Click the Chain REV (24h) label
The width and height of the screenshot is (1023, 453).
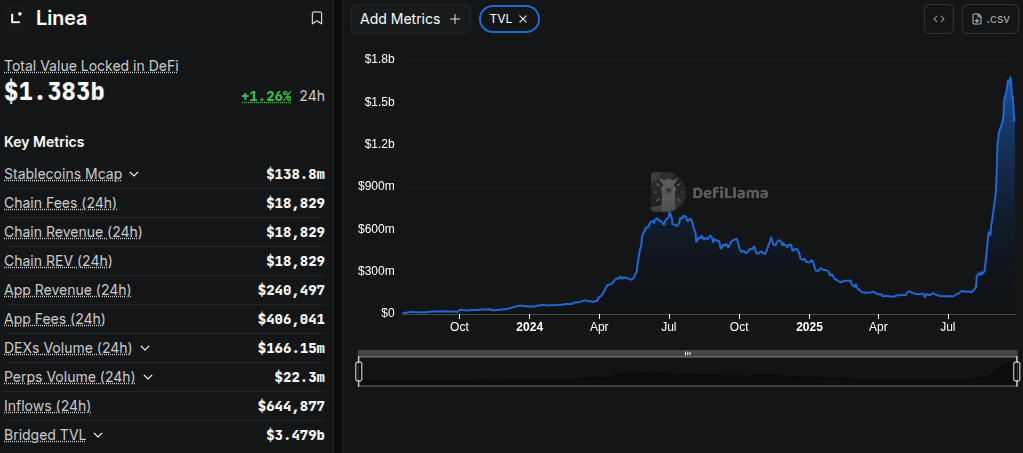click(58, 261)
